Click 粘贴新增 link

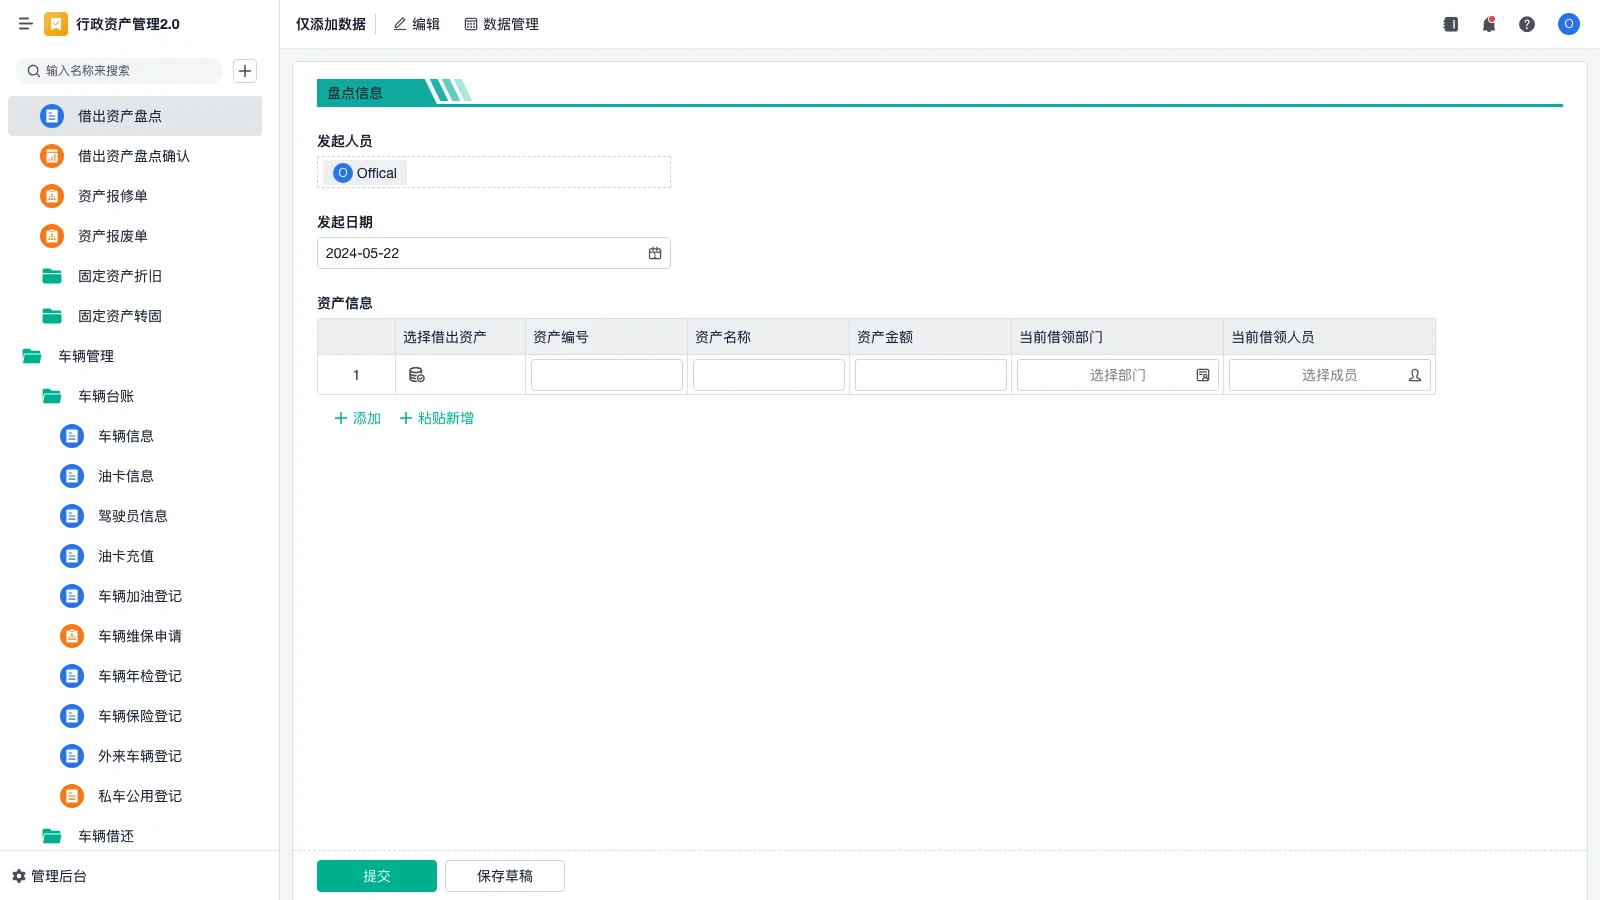click(x=437, y=418)
